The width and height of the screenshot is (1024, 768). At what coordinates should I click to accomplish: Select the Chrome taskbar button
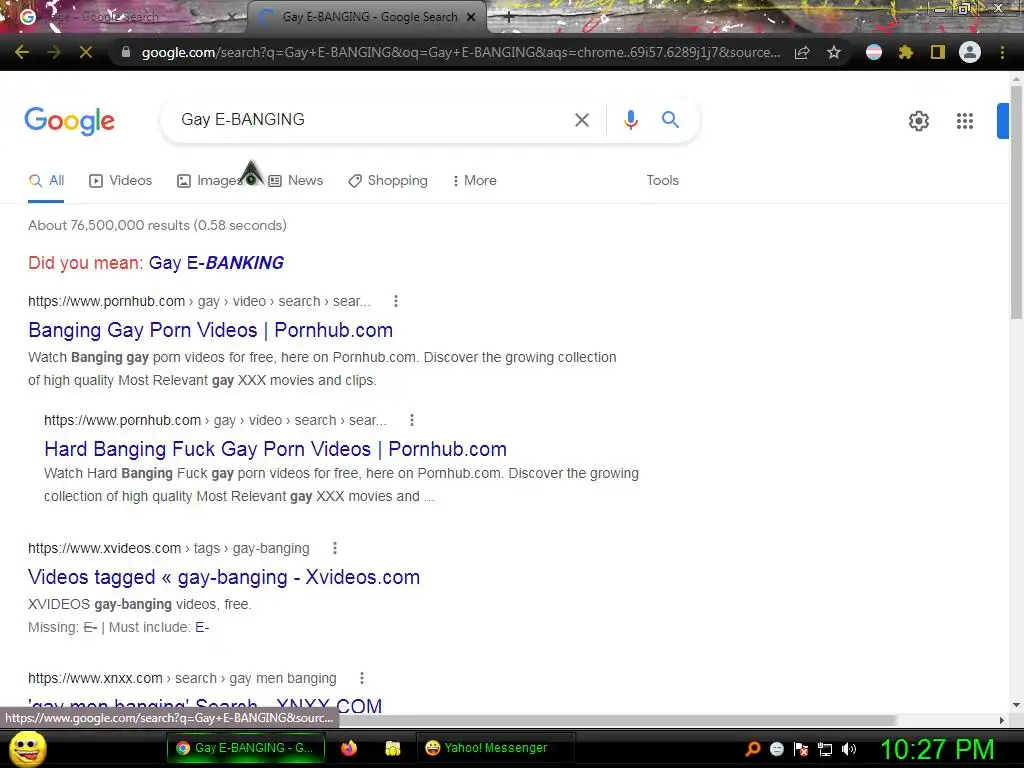point(246,748)
